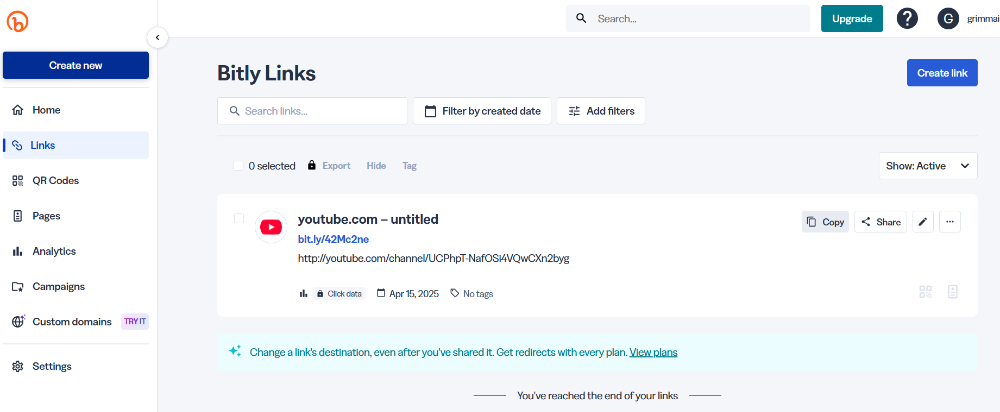Open the Show: Active dropdown
The width and height of the screenshot is (1000, 412).
(928, 166)
